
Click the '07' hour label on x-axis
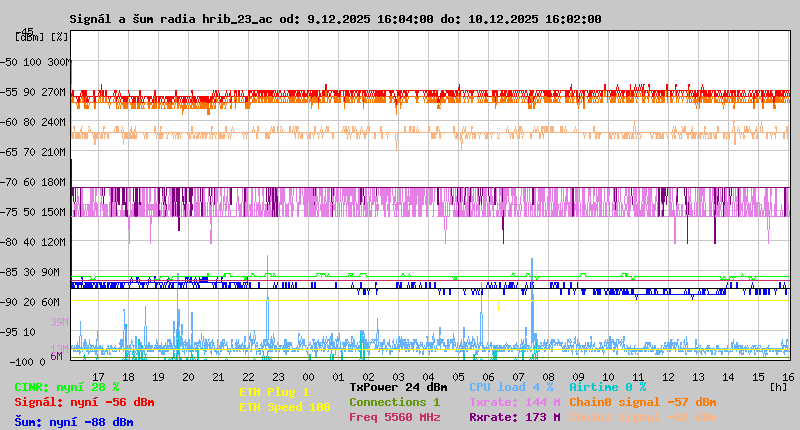coord(518,377)
